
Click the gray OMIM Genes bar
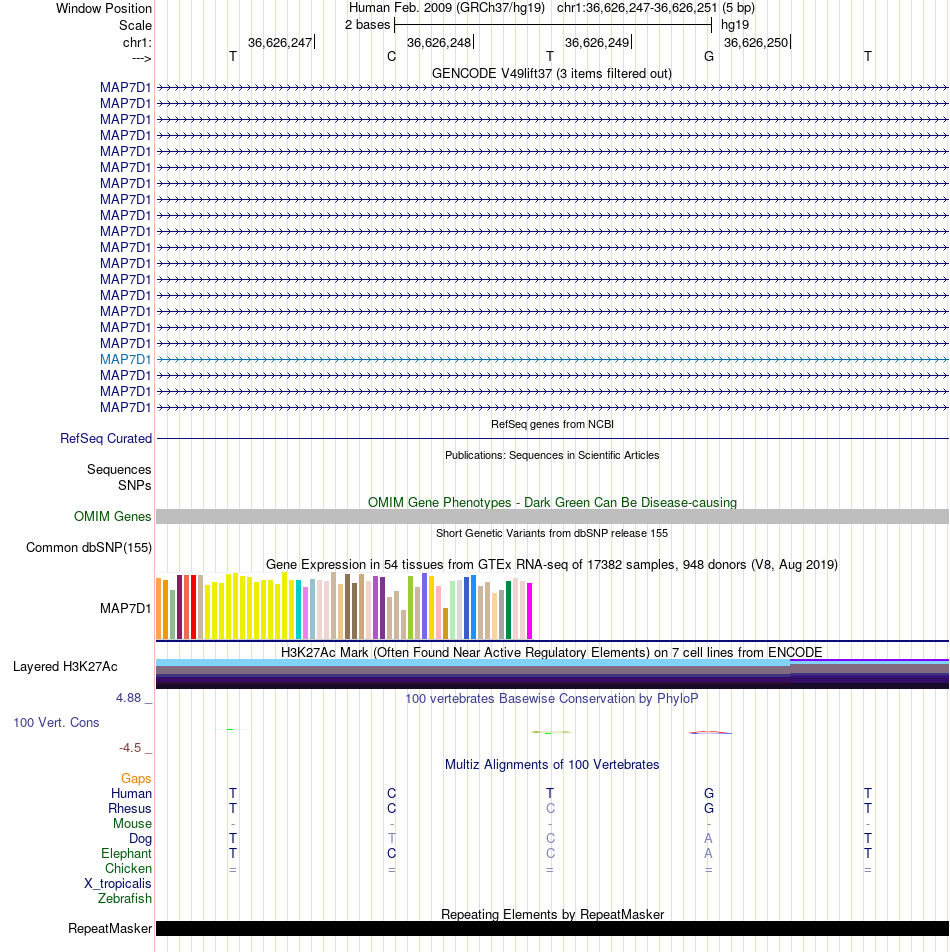(x=552, y=516)
